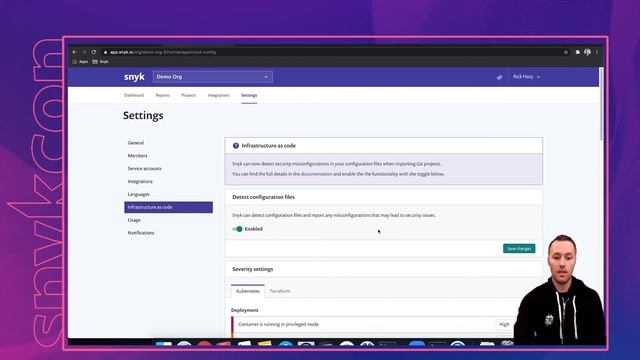The width and height of the screenshot is (640, 360).
Task: Click the address bar URL
Action: coord(163,52)
